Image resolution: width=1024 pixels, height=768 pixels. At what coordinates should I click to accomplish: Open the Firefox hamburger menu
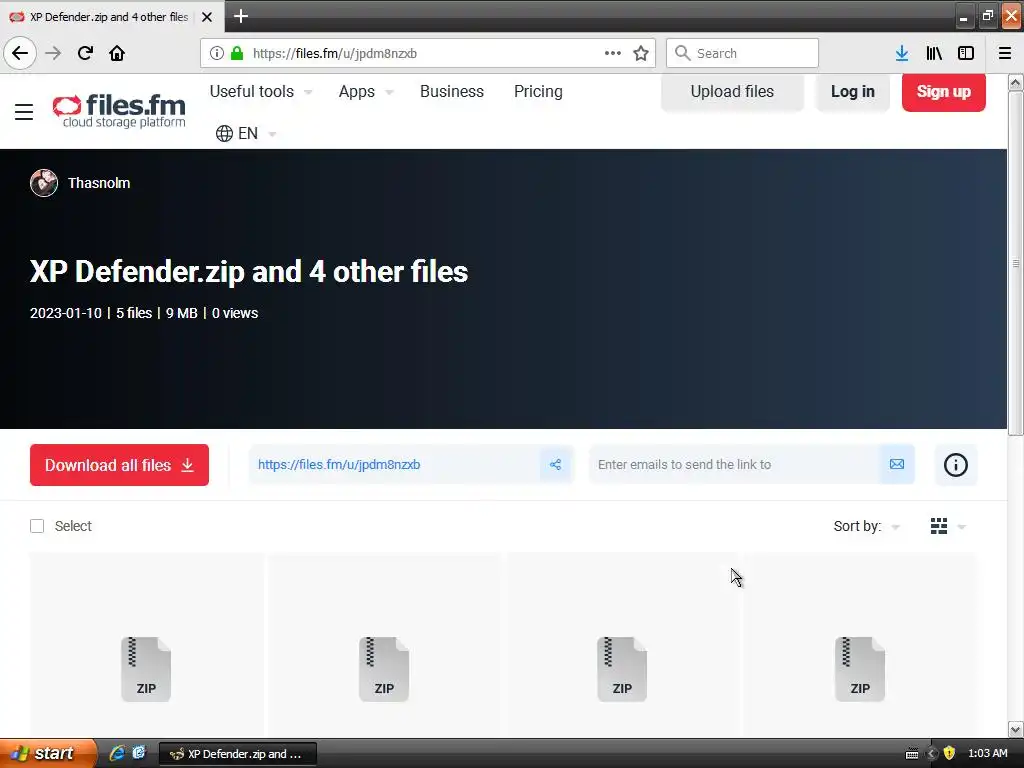[x=1005, y=53]
